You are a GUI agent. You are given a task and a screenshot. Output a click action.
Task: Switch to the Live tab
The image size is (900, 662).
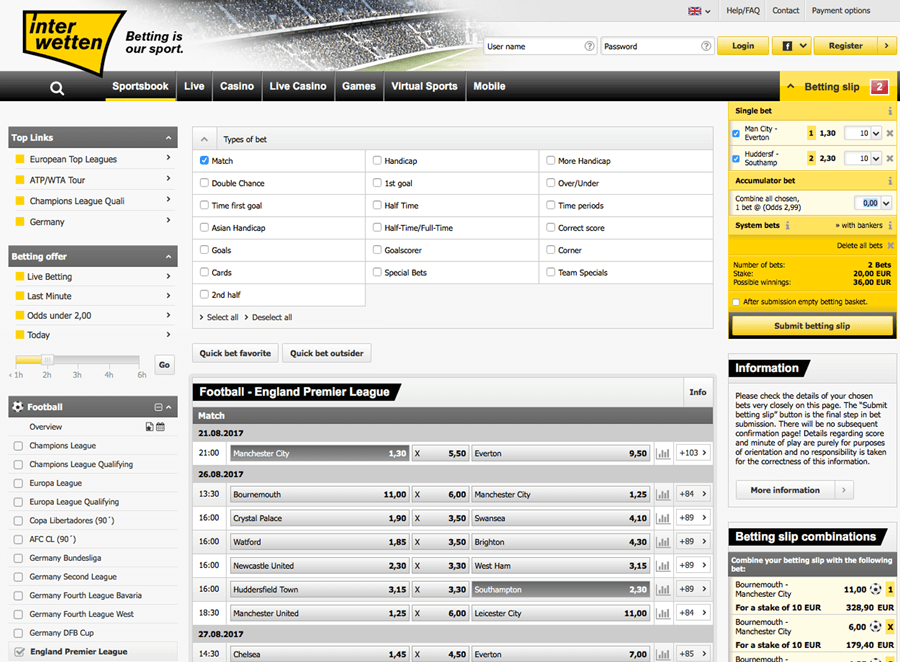tap(194, 86)
